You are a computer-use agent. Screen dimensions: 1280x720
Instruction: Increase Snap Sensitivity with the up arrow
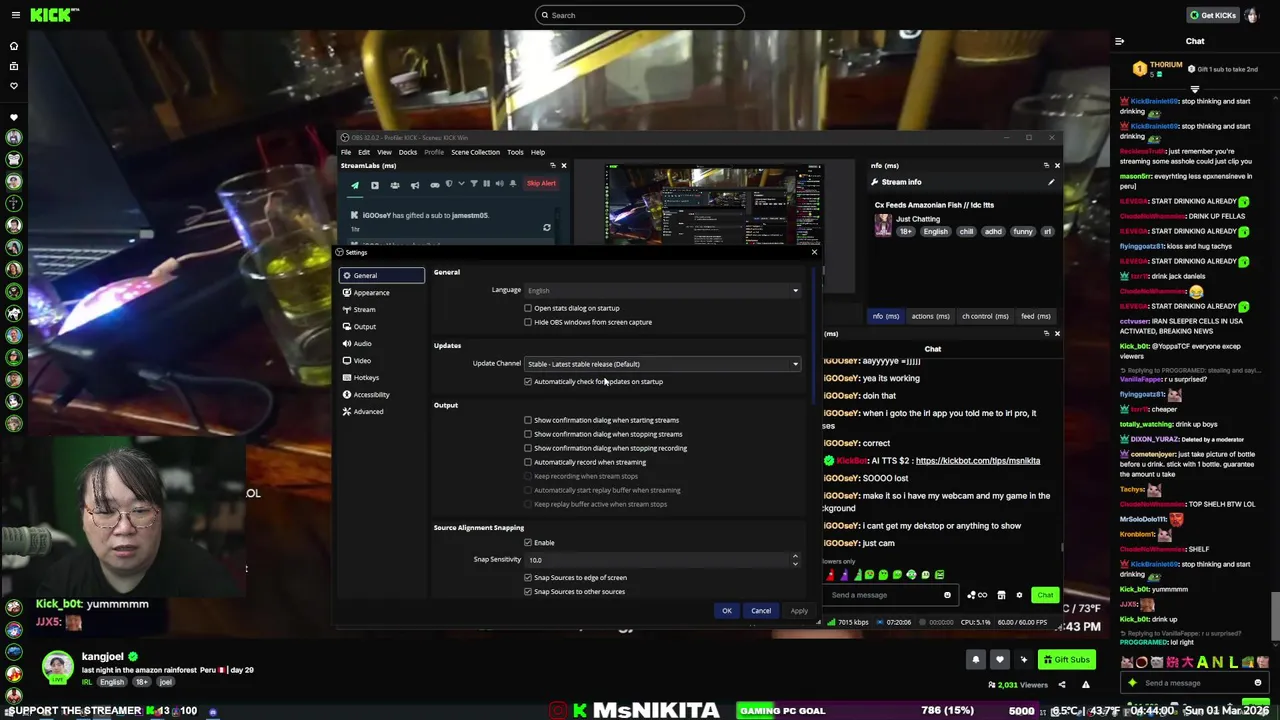795,556
